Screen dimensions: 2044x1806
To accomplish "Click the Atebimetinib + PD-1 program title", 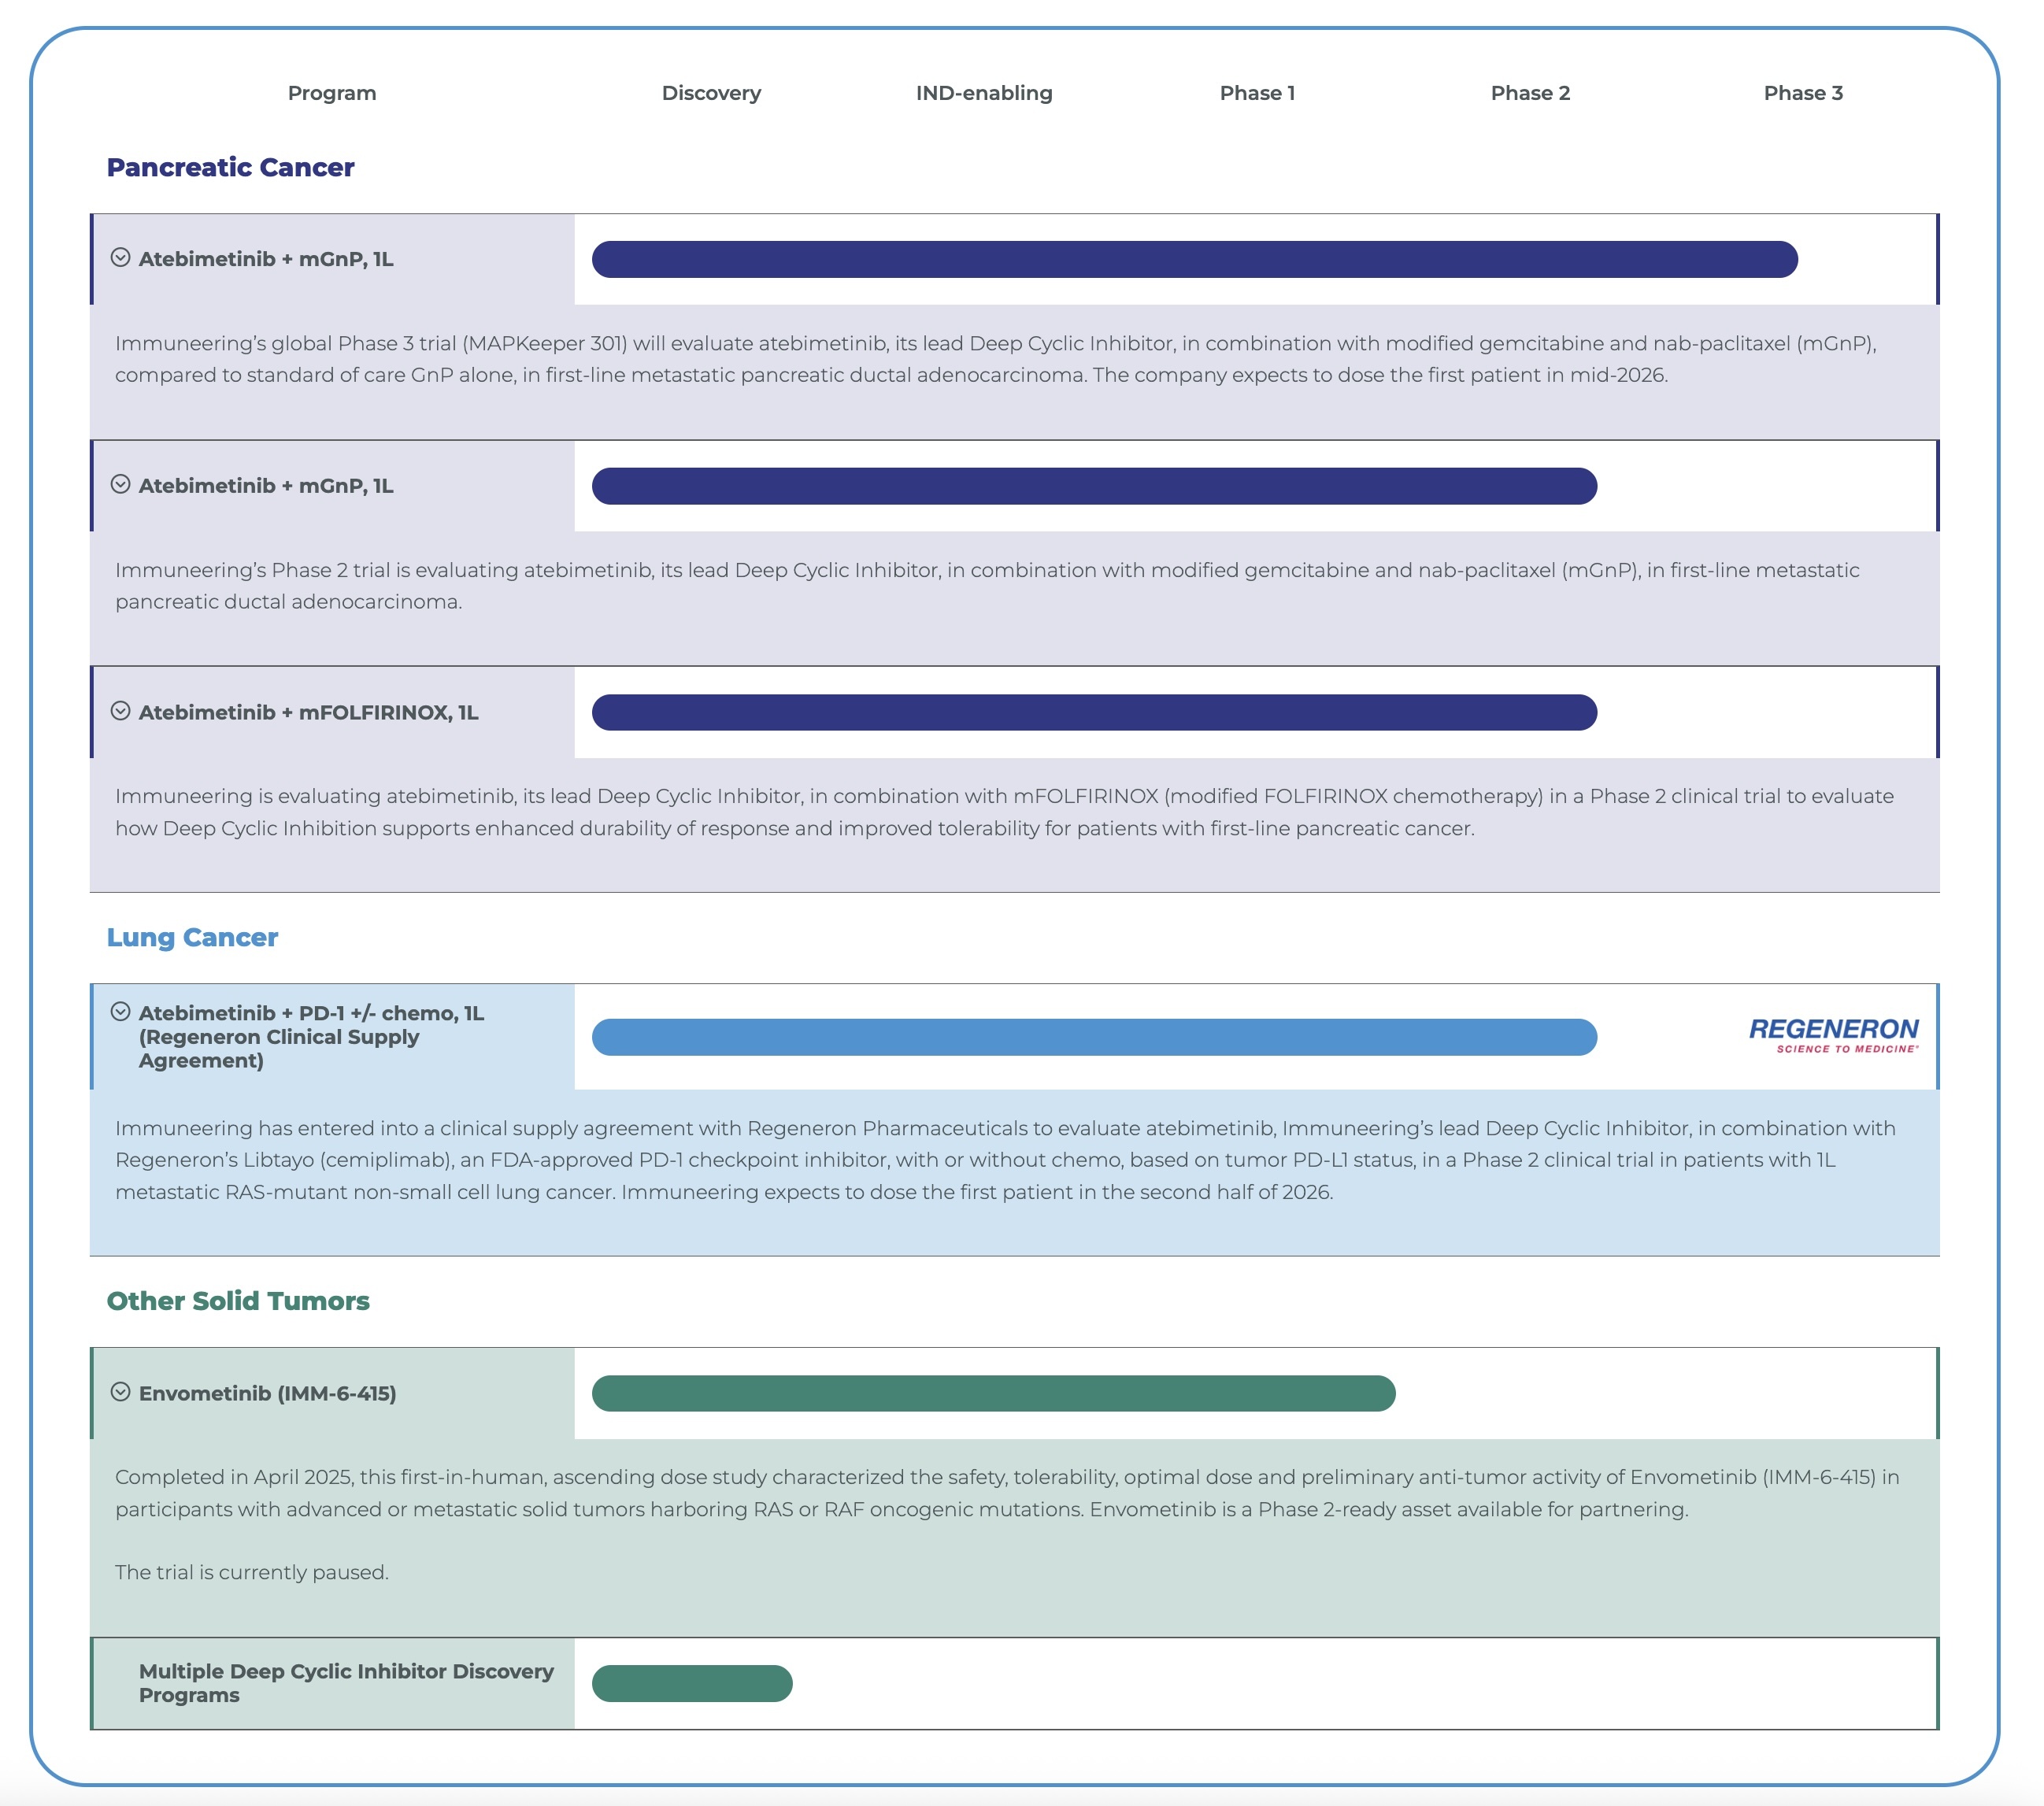I will coord(311,1036).
